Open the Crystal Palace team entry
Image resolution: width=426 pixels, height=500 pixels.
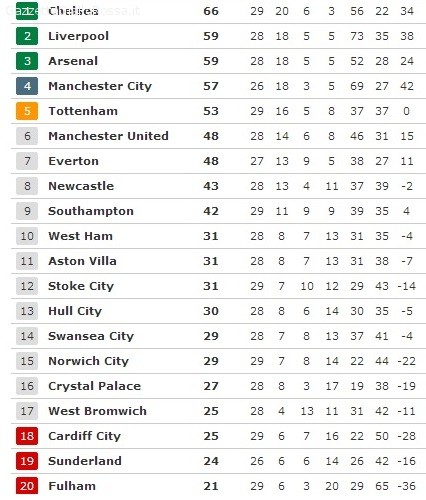tap(95, 386)
